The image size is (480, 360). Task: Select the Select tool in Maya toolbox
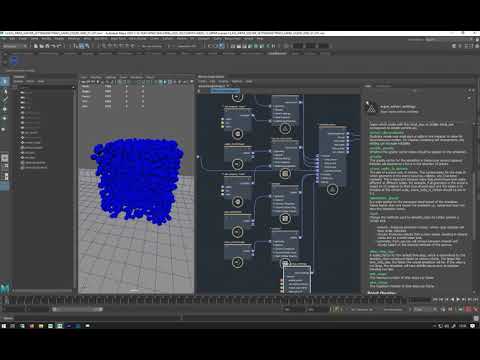click(5, 81)
